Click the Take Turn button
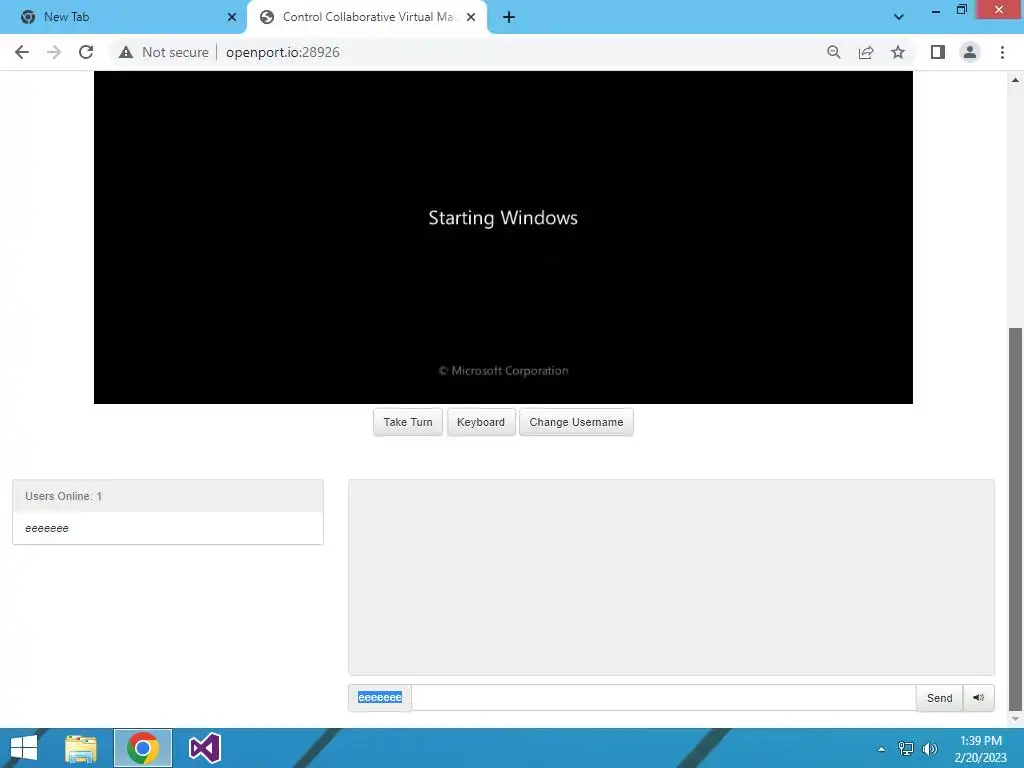The width and height of the screenshot is (1024, 768). [x=408, y=422]
